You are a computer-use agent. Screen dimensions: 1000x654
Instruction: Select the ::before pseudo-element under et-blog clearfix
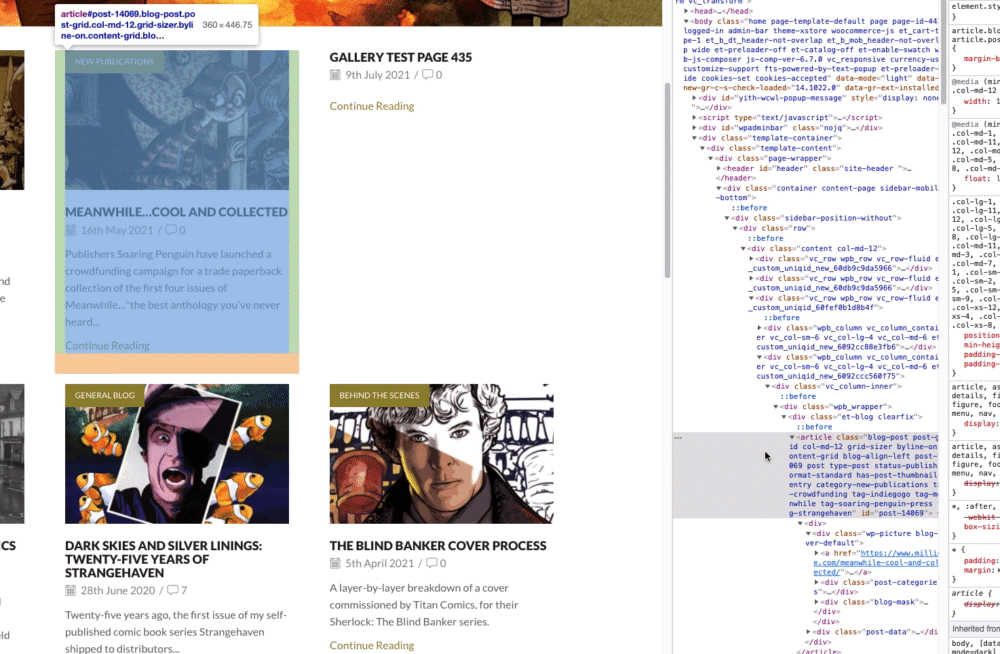[x=814, y=427]
